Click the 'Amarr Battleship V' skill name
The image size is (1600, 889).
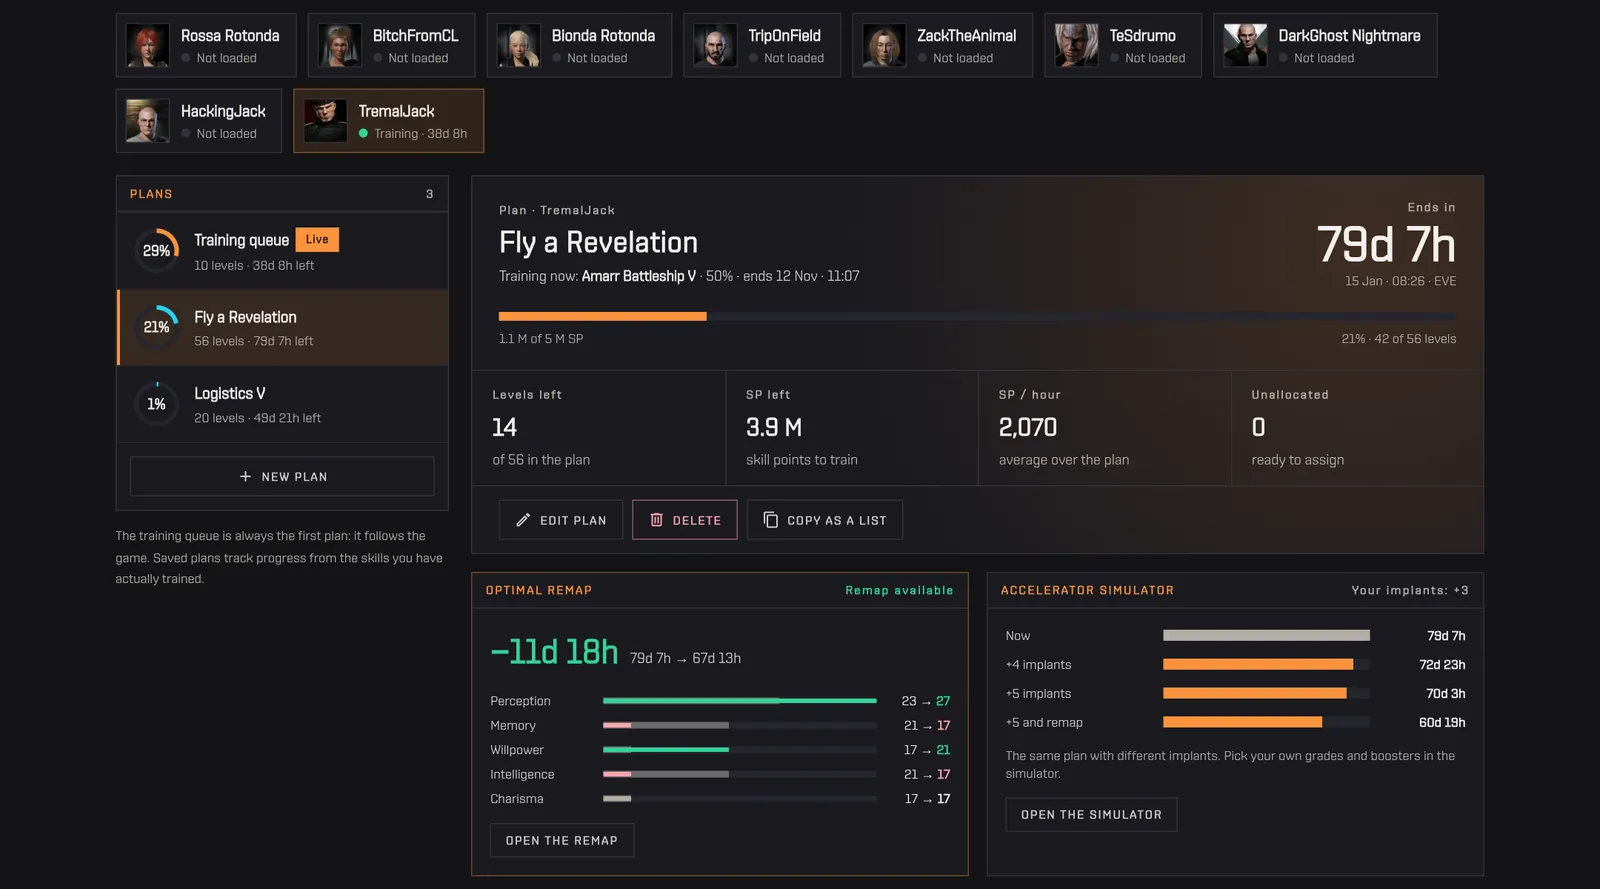pos(639,276)
